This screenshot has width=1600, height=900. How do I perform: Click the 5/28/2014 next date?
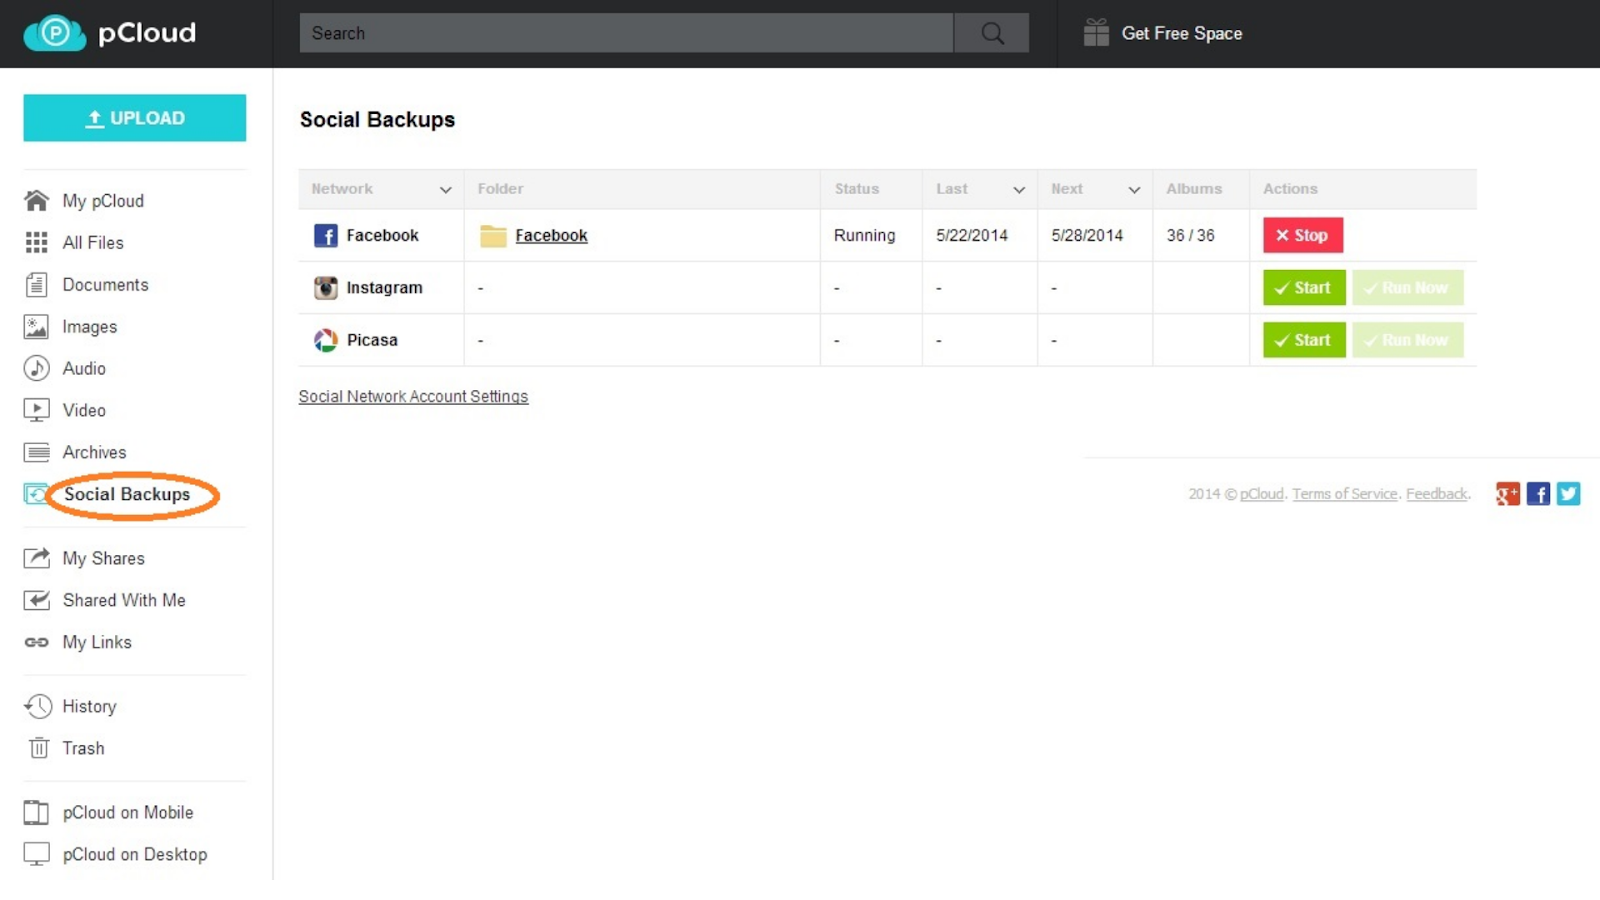point(1087,236)
